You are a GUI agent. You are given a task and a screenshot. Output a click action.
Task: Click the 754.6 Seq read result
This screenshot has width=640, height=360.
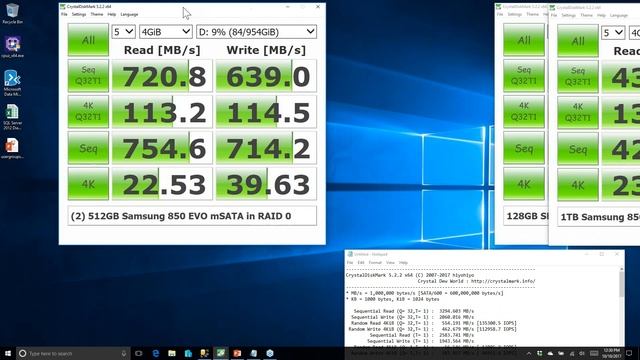point(162,148)
